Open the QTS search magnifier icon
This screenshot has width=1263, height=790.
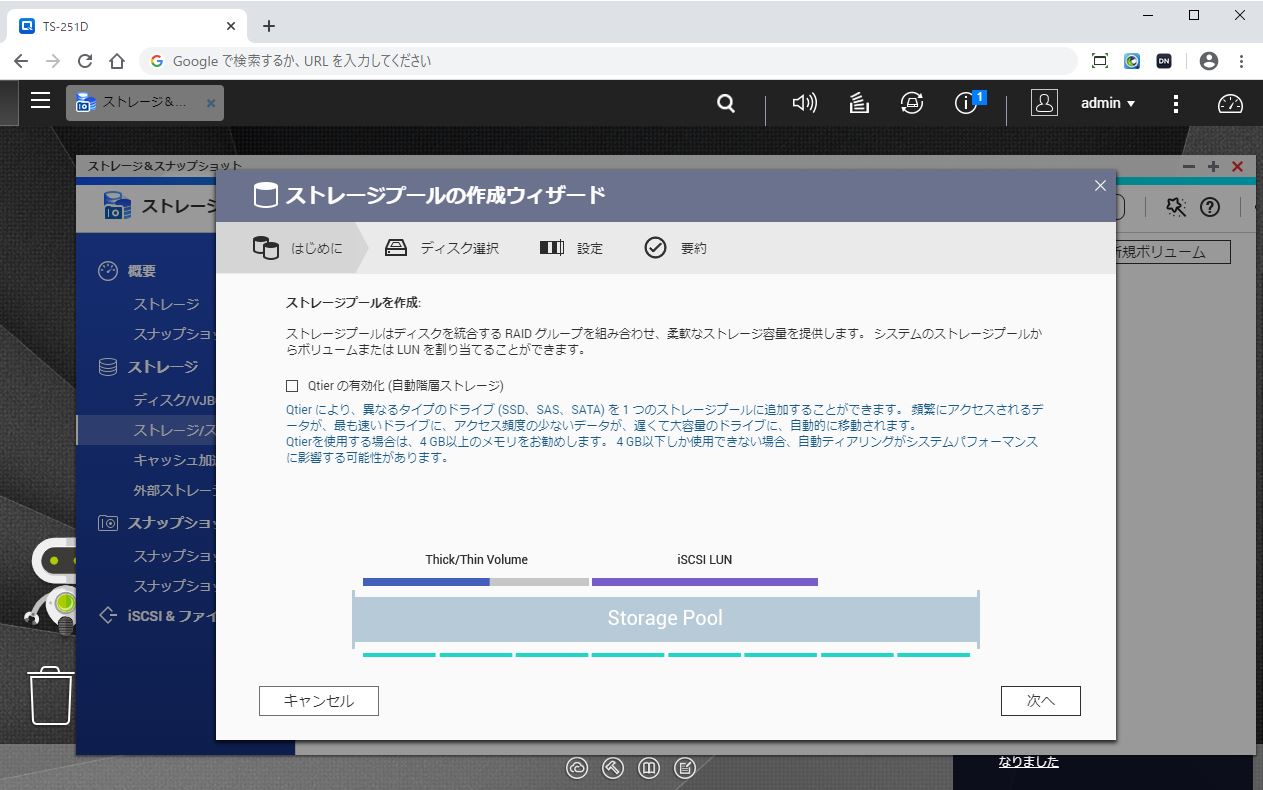(726, 103)
